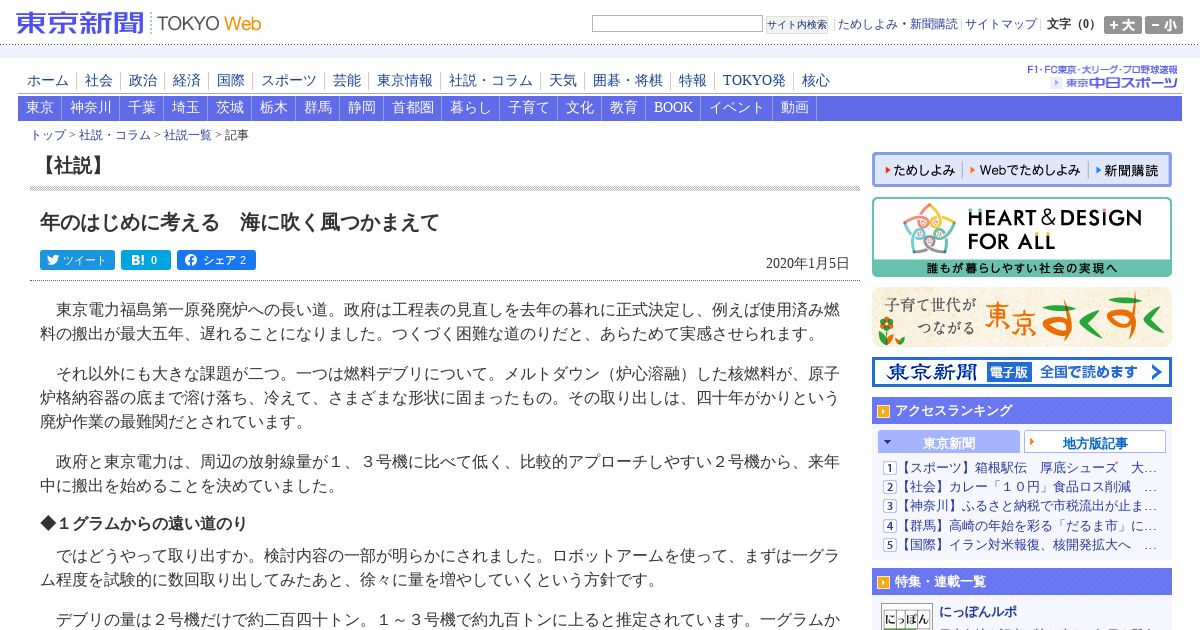This screenshot has height=630, width=1200.
Task: Open the 東京中日スポーツ logo link
Action: [1114, 82]
